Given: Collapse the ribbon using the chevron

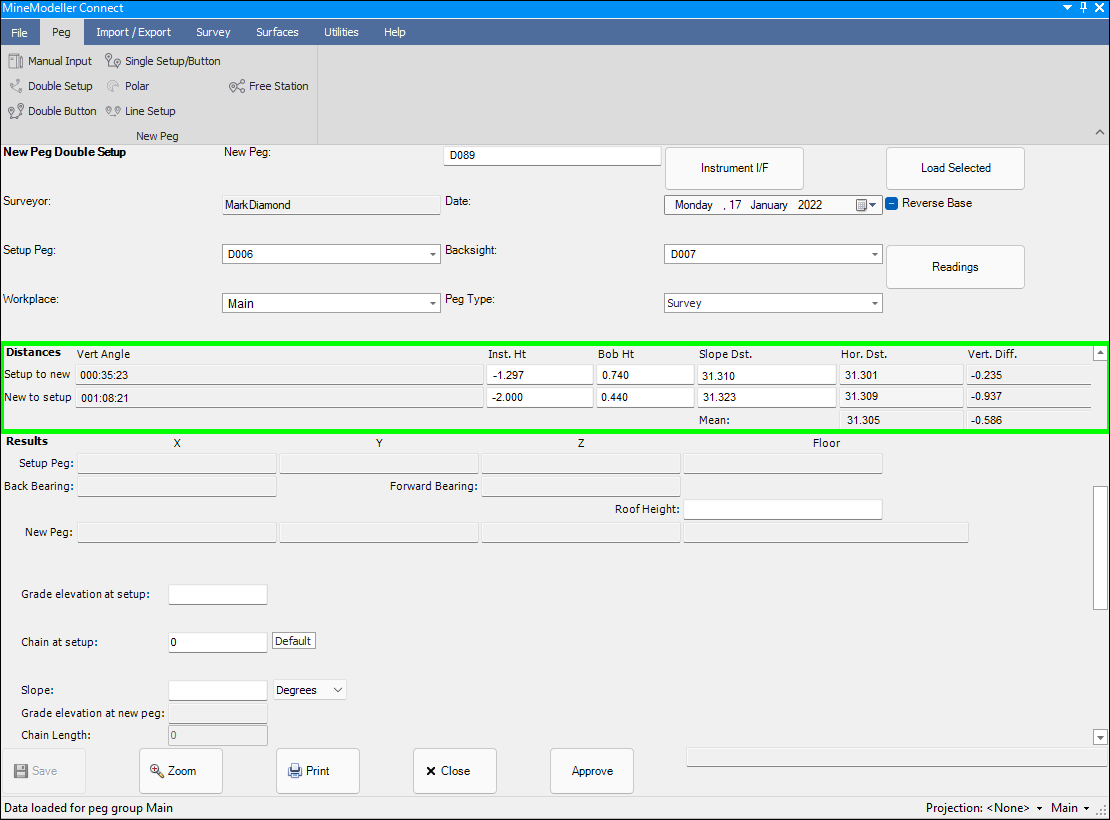Looking at the screenshot, I should pyautogui.click(x=1100, y=132).
